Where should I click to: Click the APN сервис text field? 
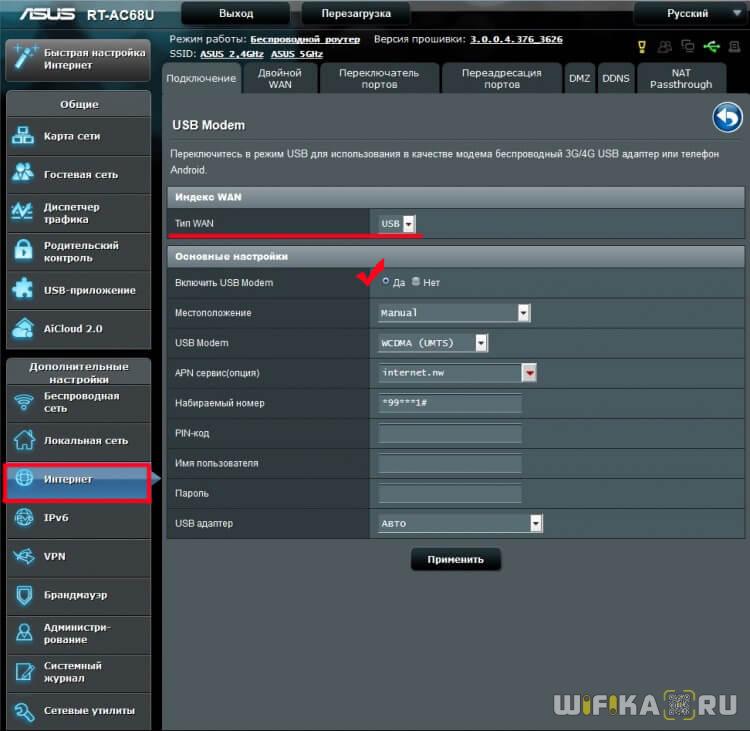click(x=450, y=373)
